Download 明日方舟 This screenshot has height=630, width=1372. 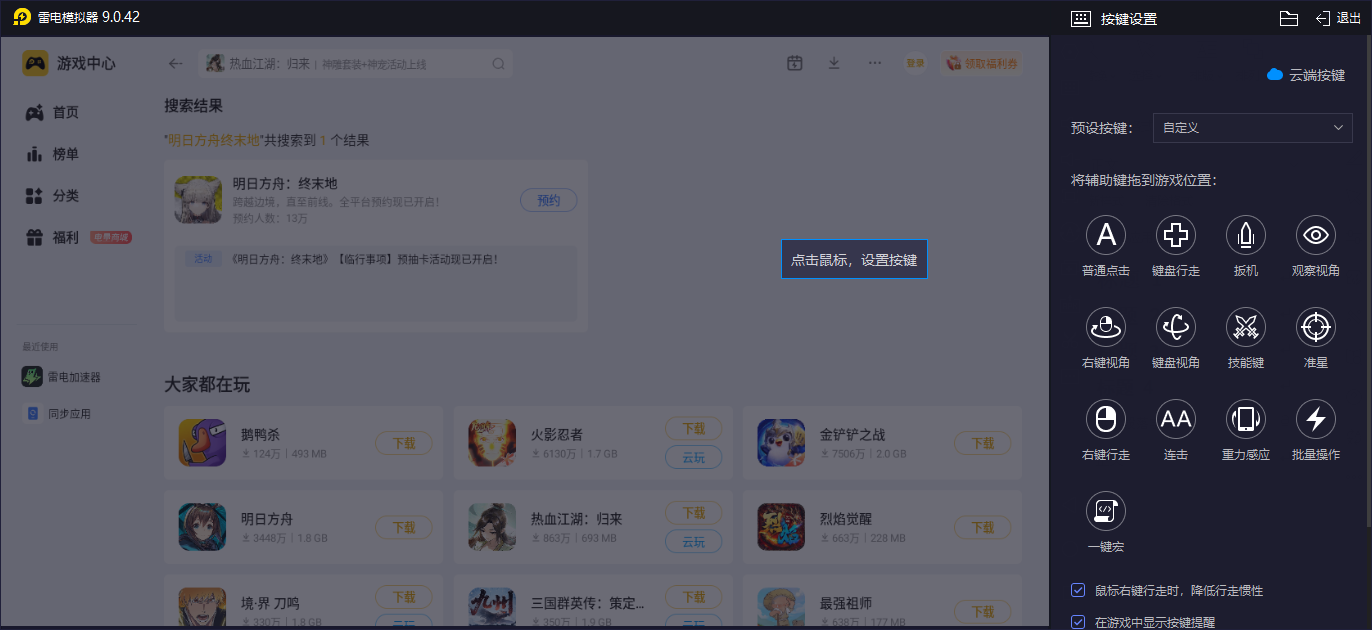[404, 528]
